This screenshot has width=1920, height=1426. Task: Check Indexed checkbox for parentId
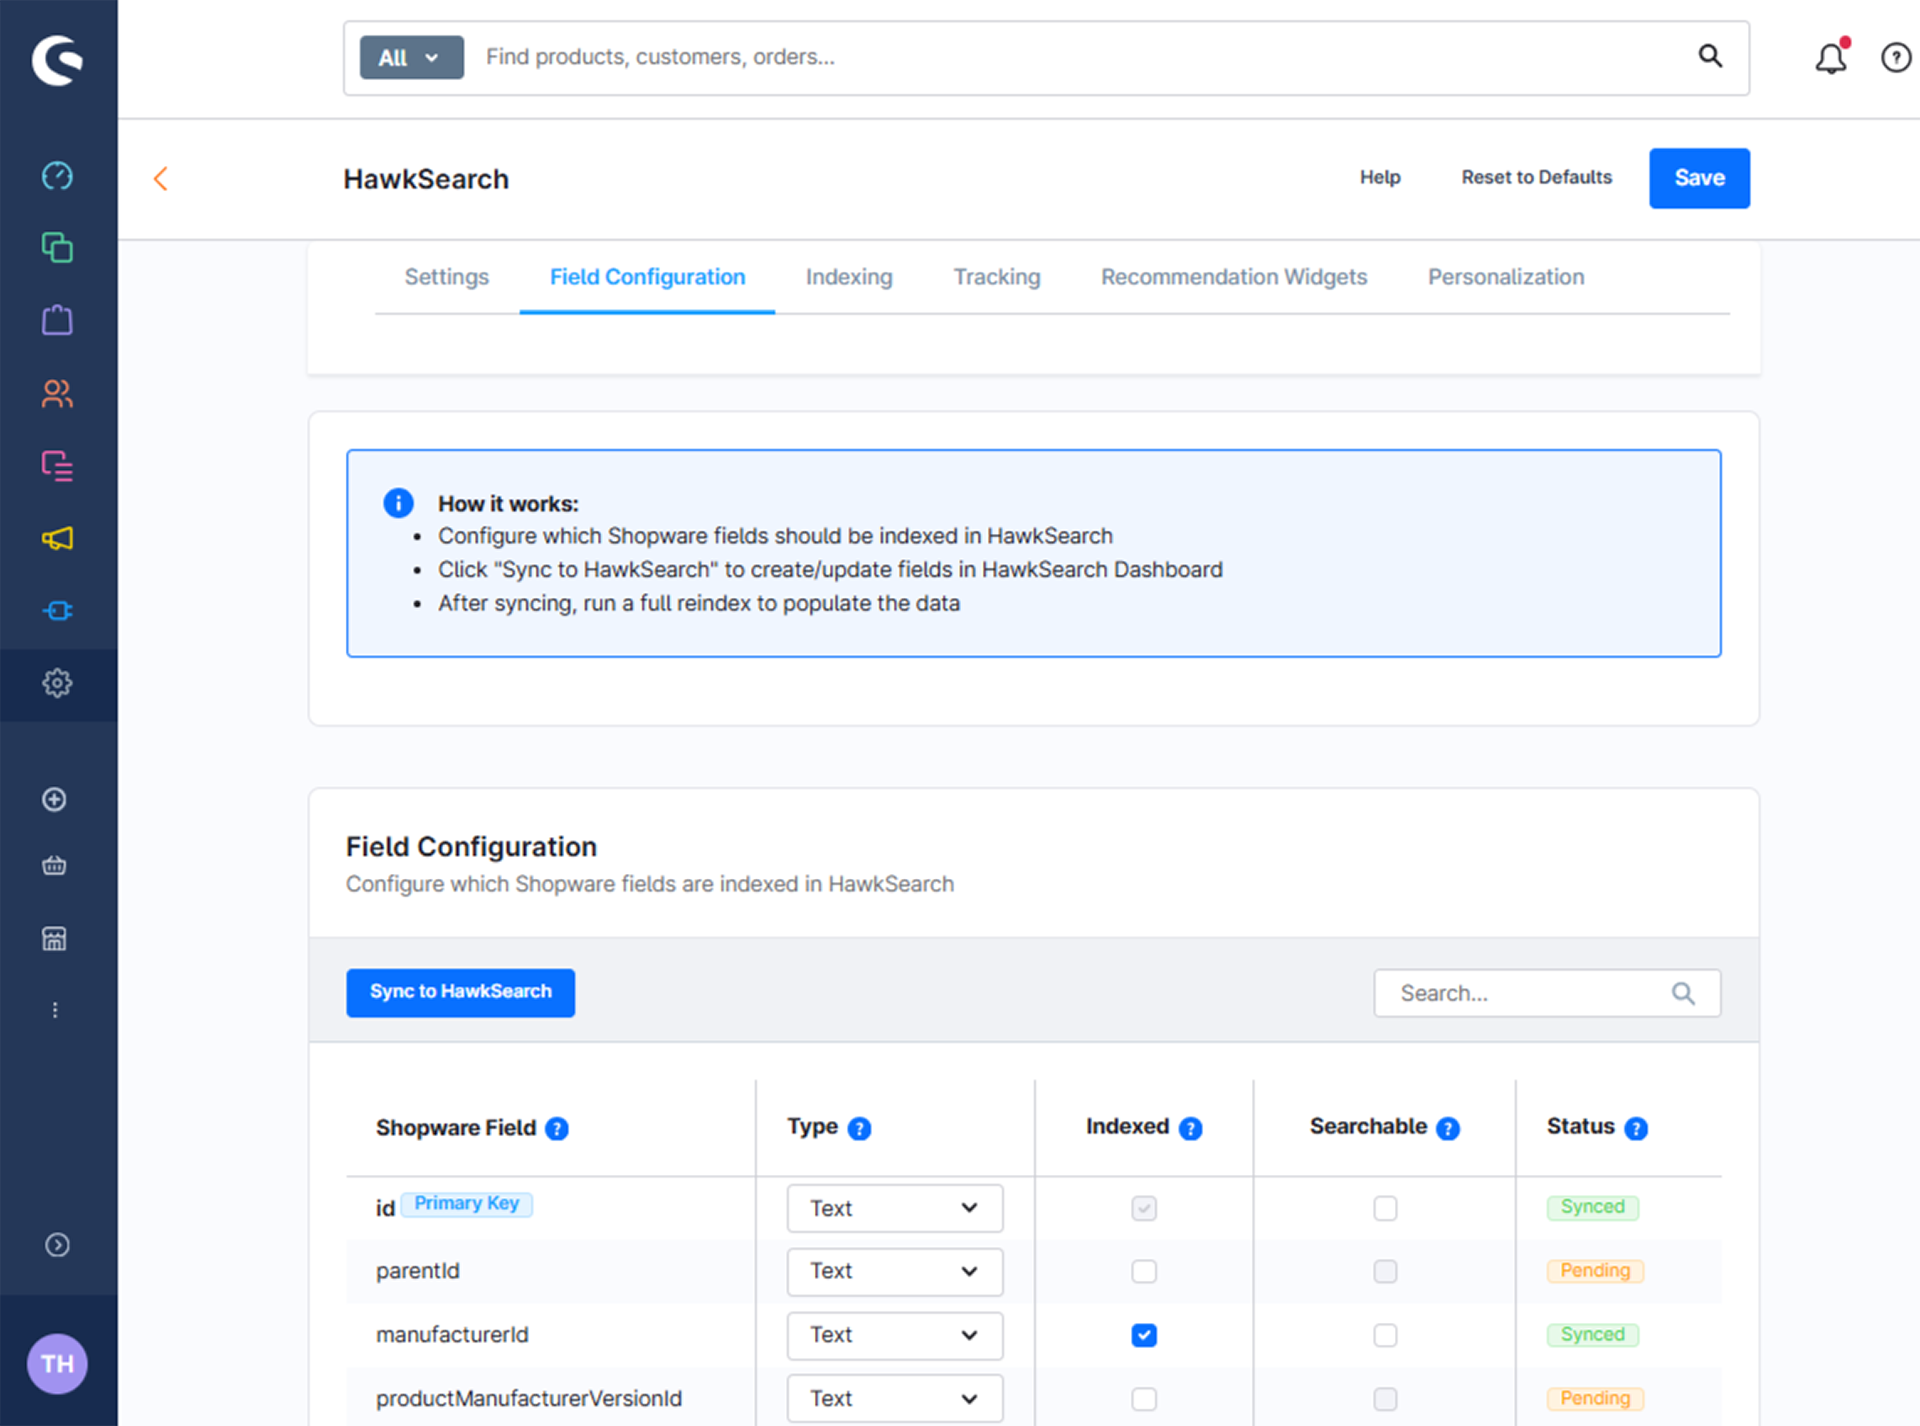pyautogui.click(x=1144, y=1271)
